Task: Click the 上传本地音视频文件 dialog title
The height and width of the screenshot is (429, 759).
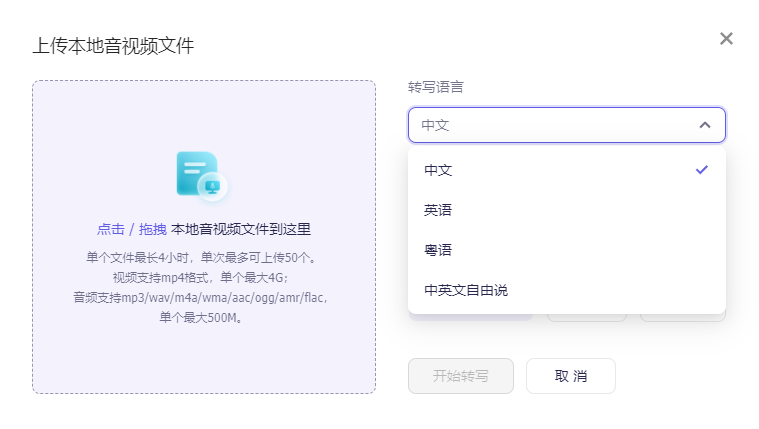Action: pos(113,45)
